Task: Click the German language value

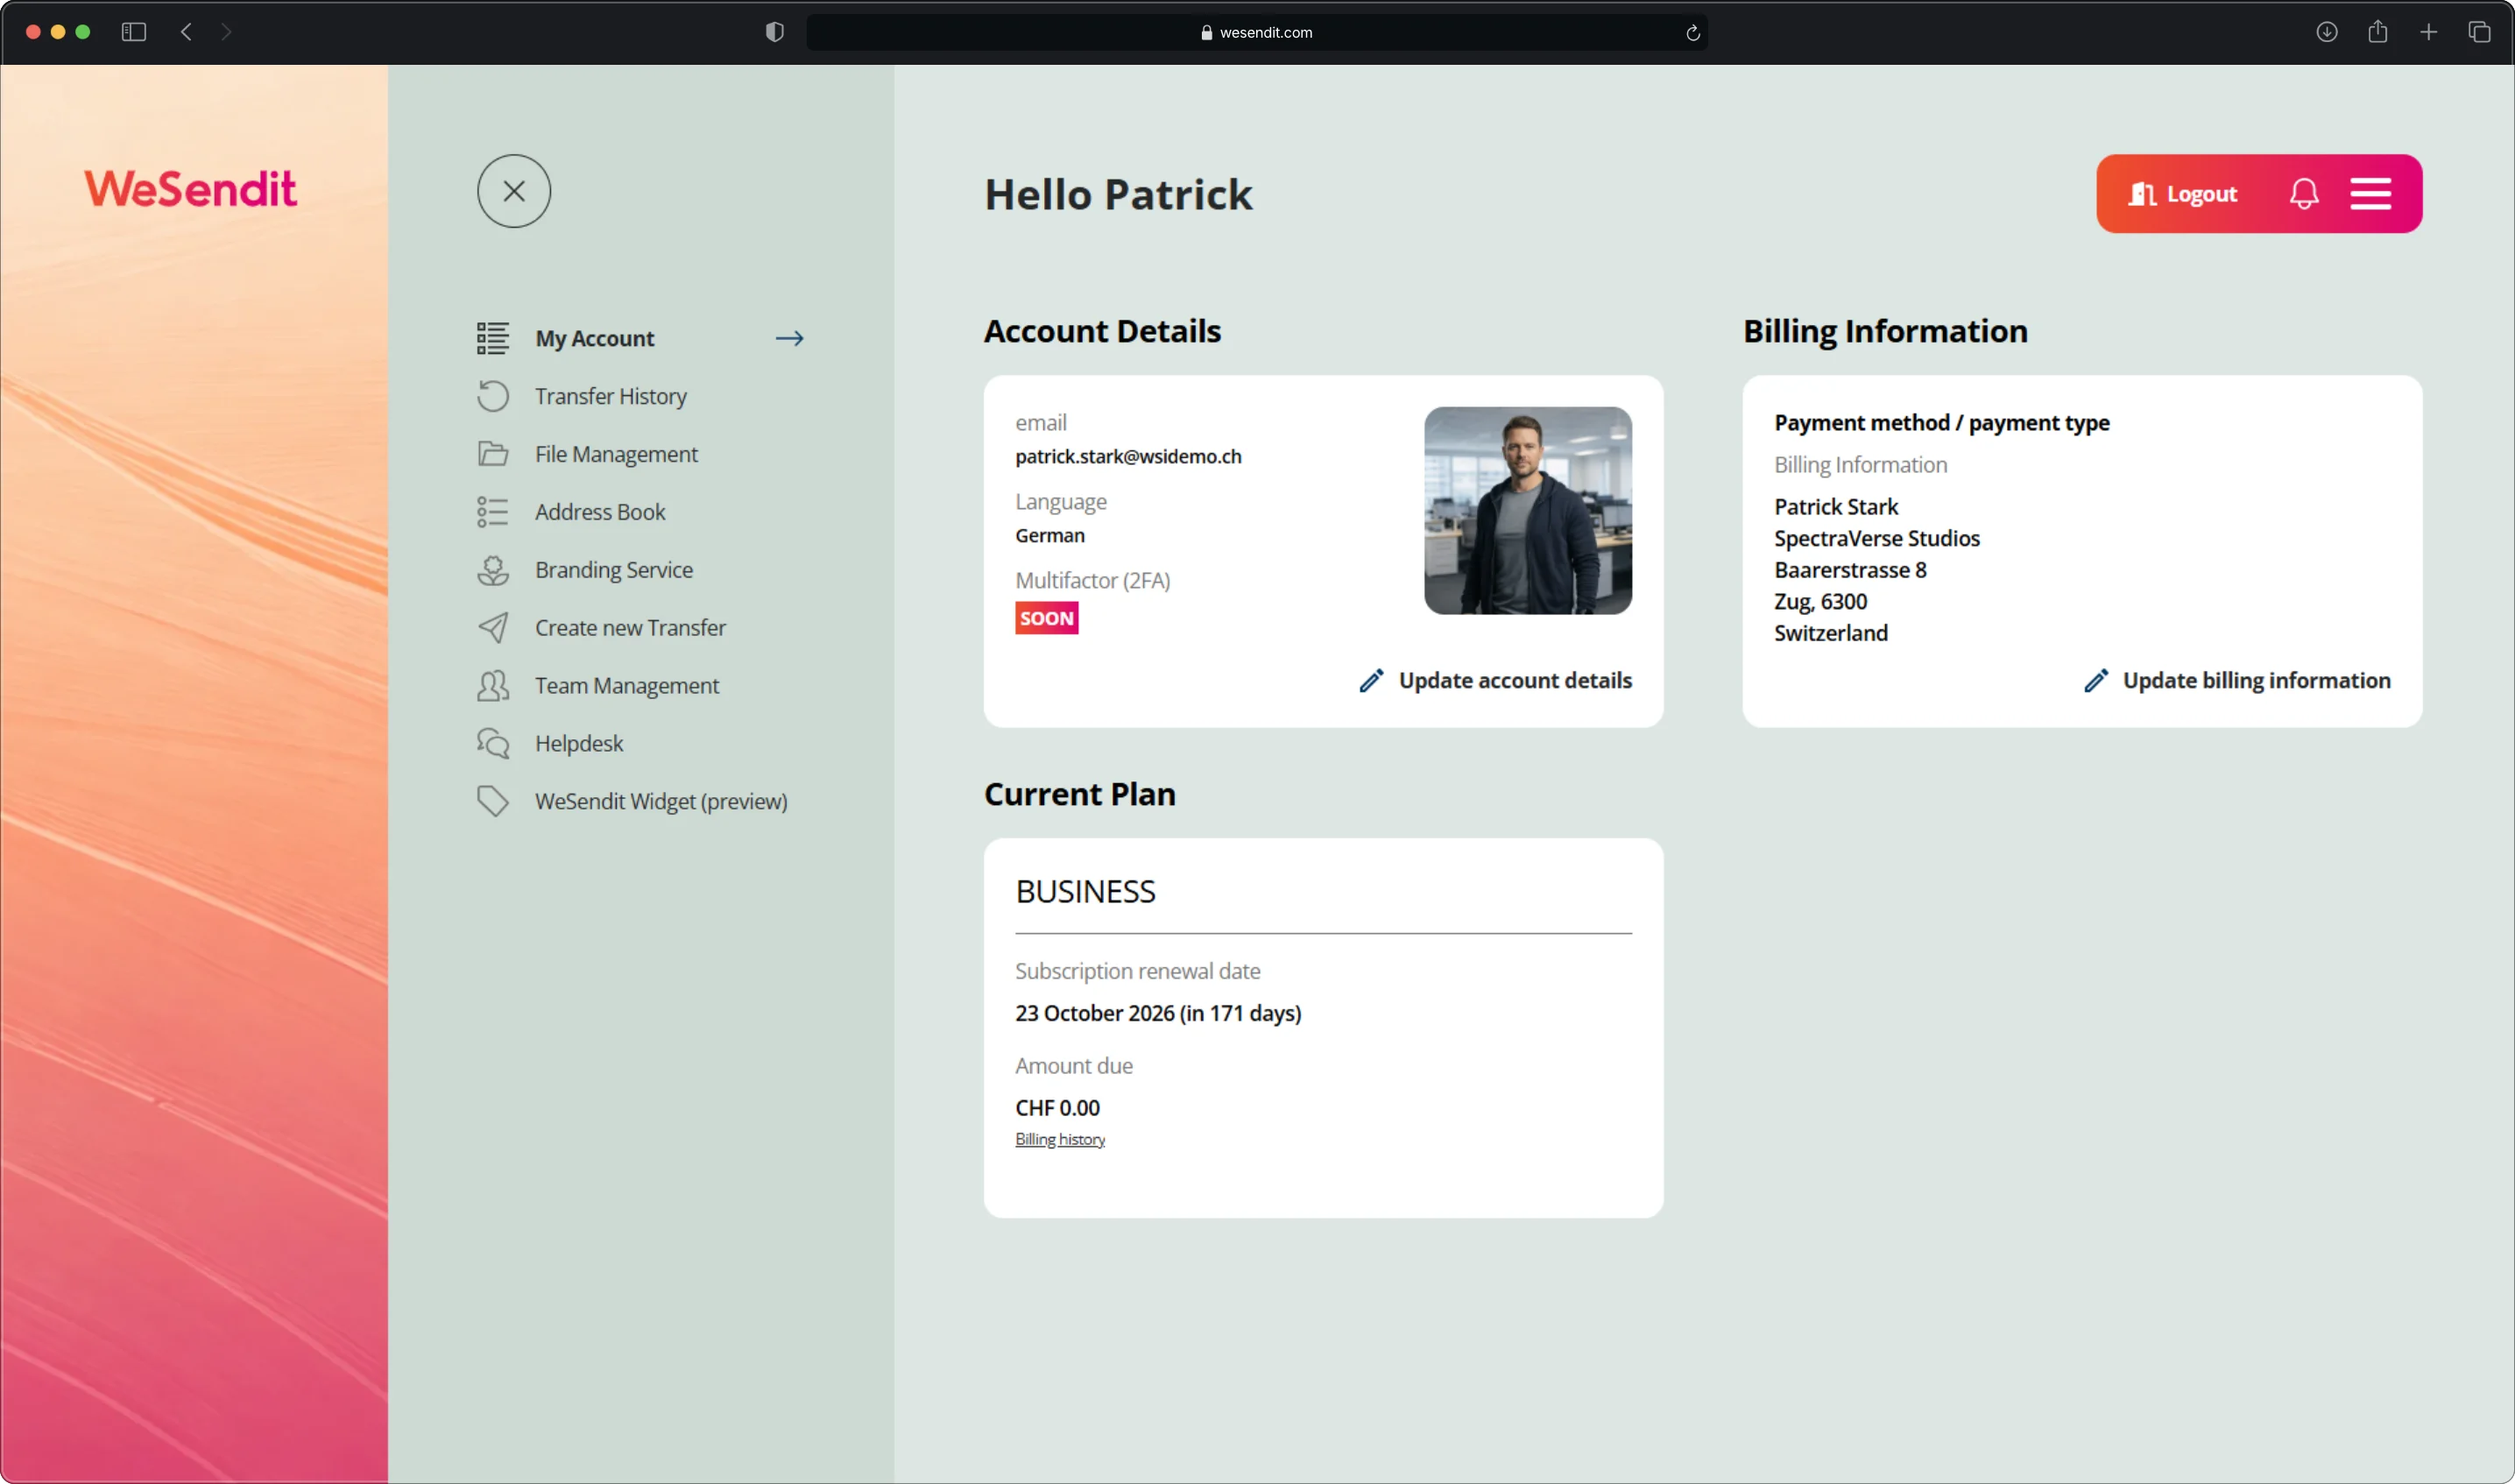Action: pyautogui.click(x=1050, y=536)
